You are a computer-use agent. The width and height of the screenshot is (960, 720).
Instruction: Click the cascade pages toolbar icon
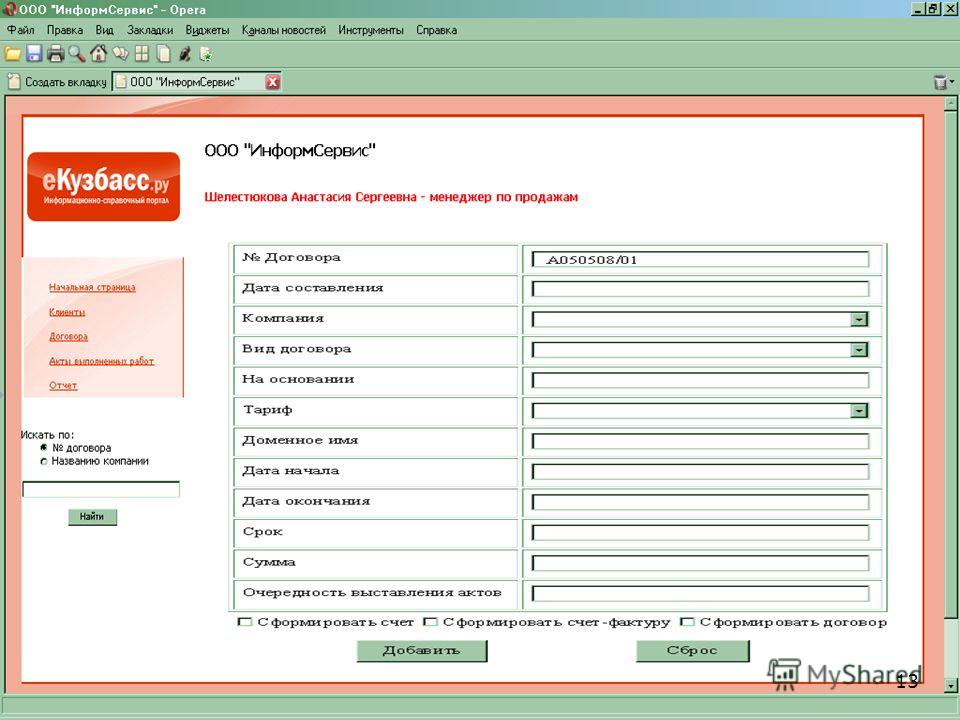163,54
